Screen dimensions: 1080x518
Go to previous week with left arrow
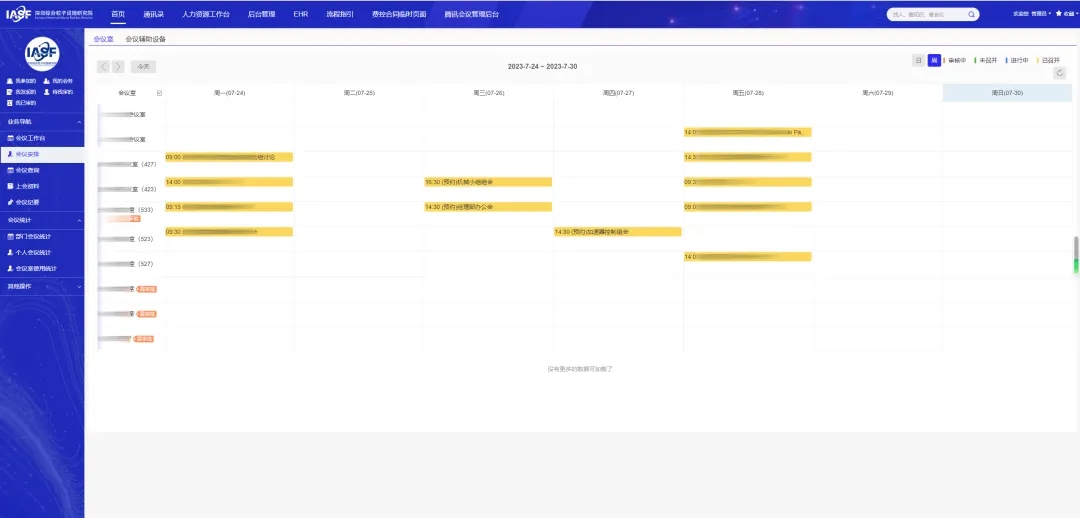tap(103, 67)
